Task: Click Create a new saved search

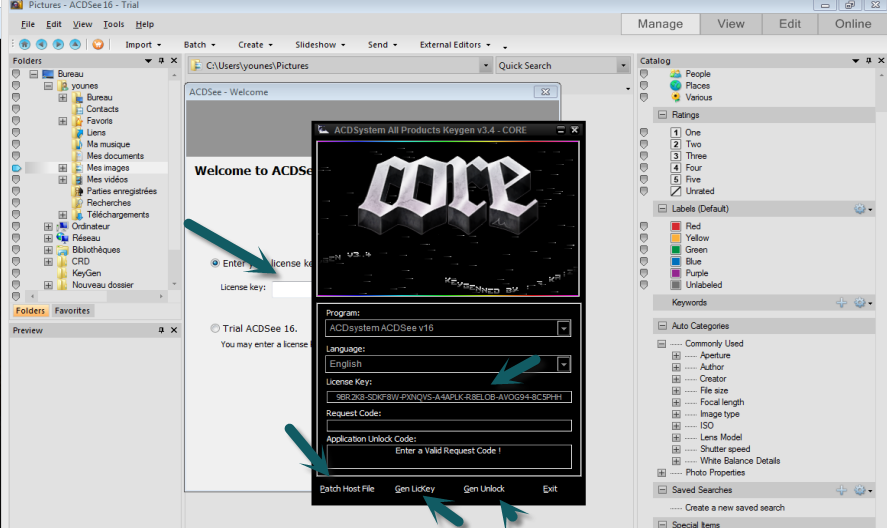Action: (734, 508)
